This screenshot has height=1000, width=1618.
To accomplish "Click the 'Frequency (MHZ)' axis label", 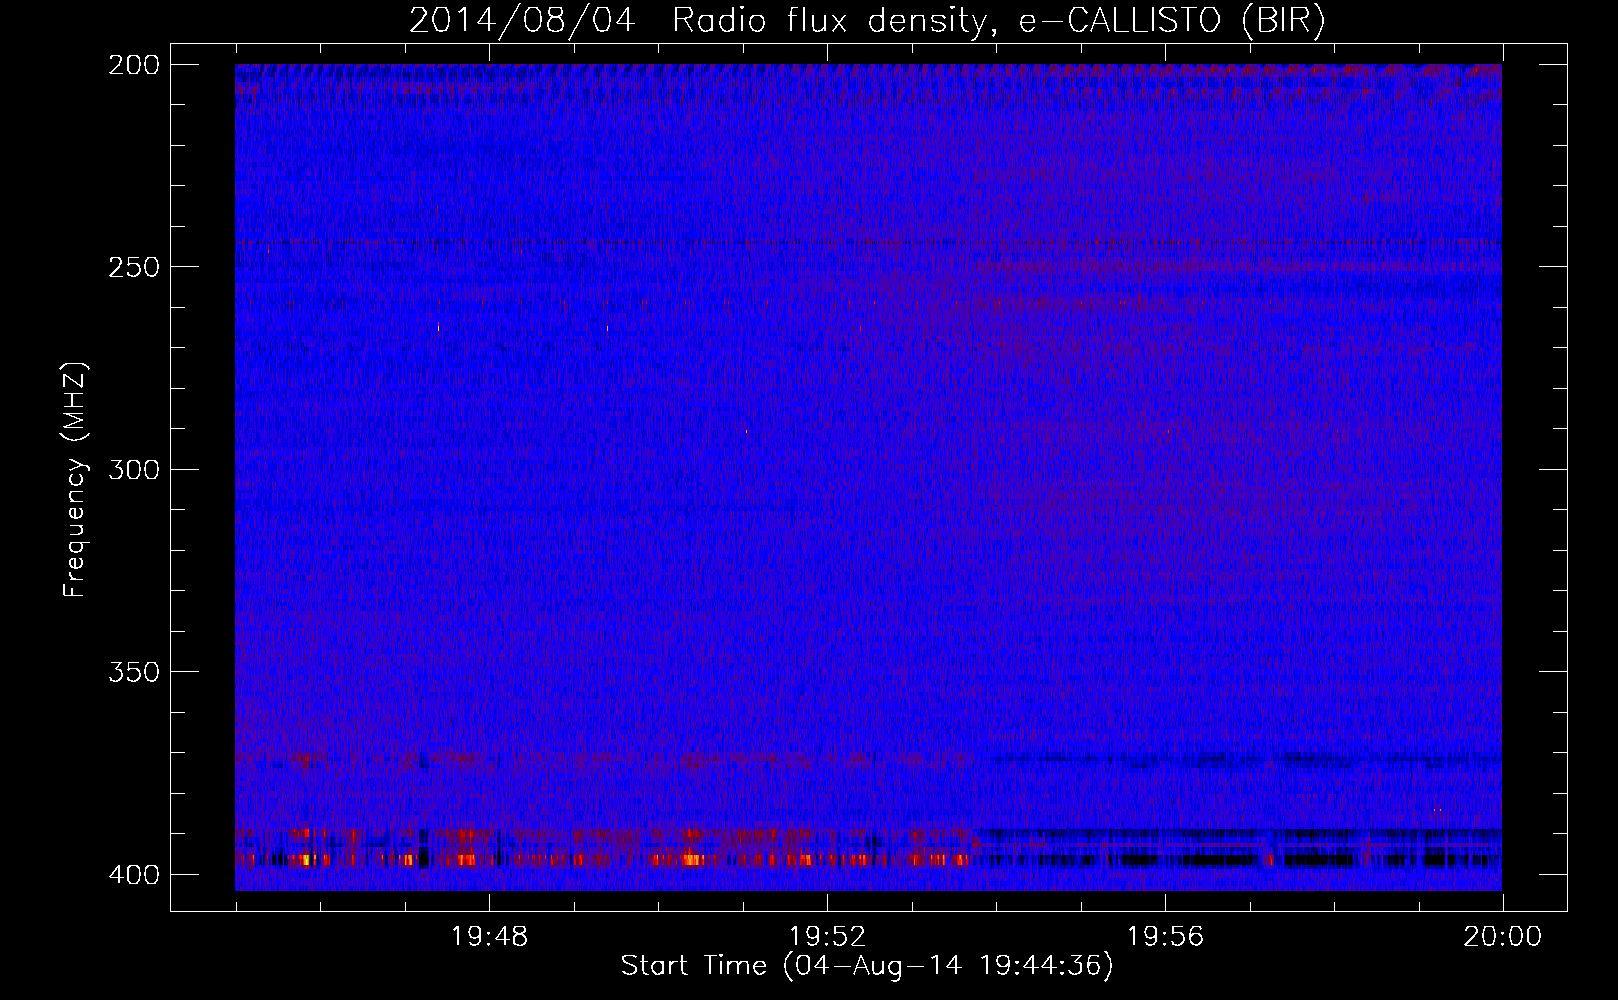I will point(75,480).
